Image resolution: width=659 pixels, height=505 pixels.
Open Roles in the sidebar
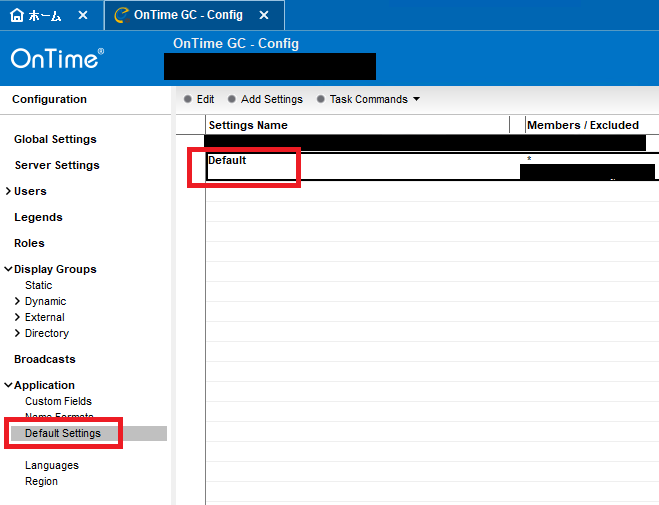[x=29, y=243]
